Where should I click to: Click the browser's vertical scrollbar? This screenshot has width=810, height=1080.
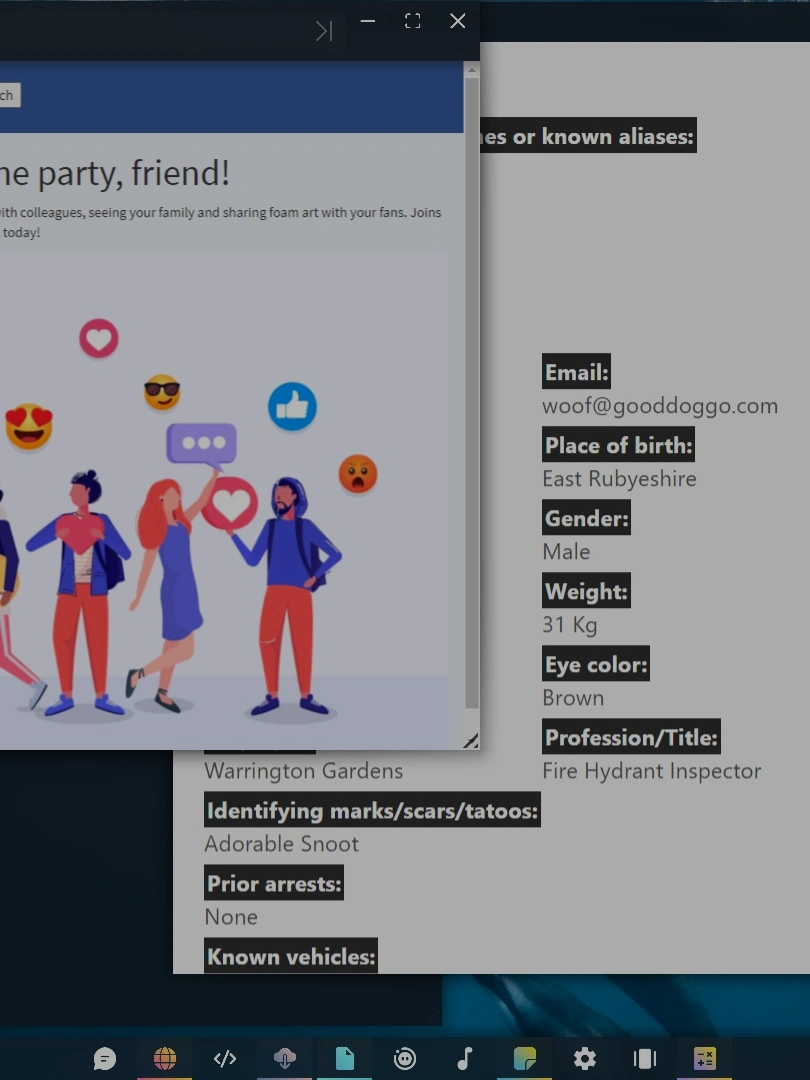471,390
